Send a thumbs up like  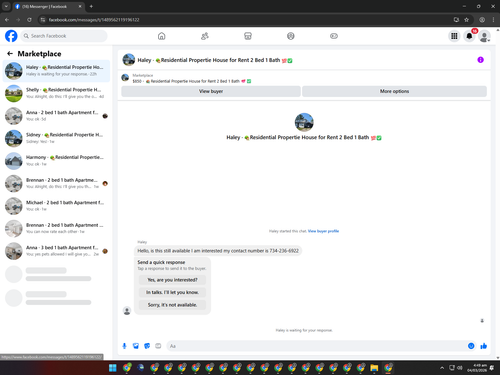(484, 346)
